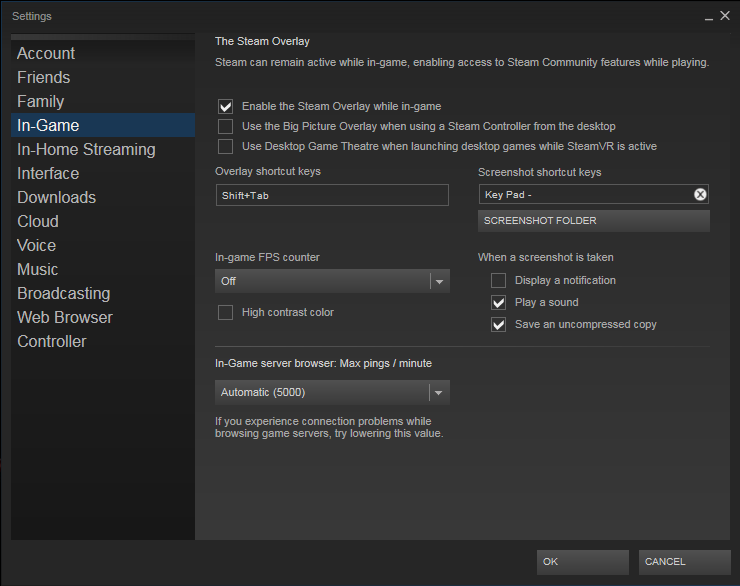The height and width of the screenshot is (586, 740).
Task: Uncheck Play a sound on screenshot
Action: point(498,303)
